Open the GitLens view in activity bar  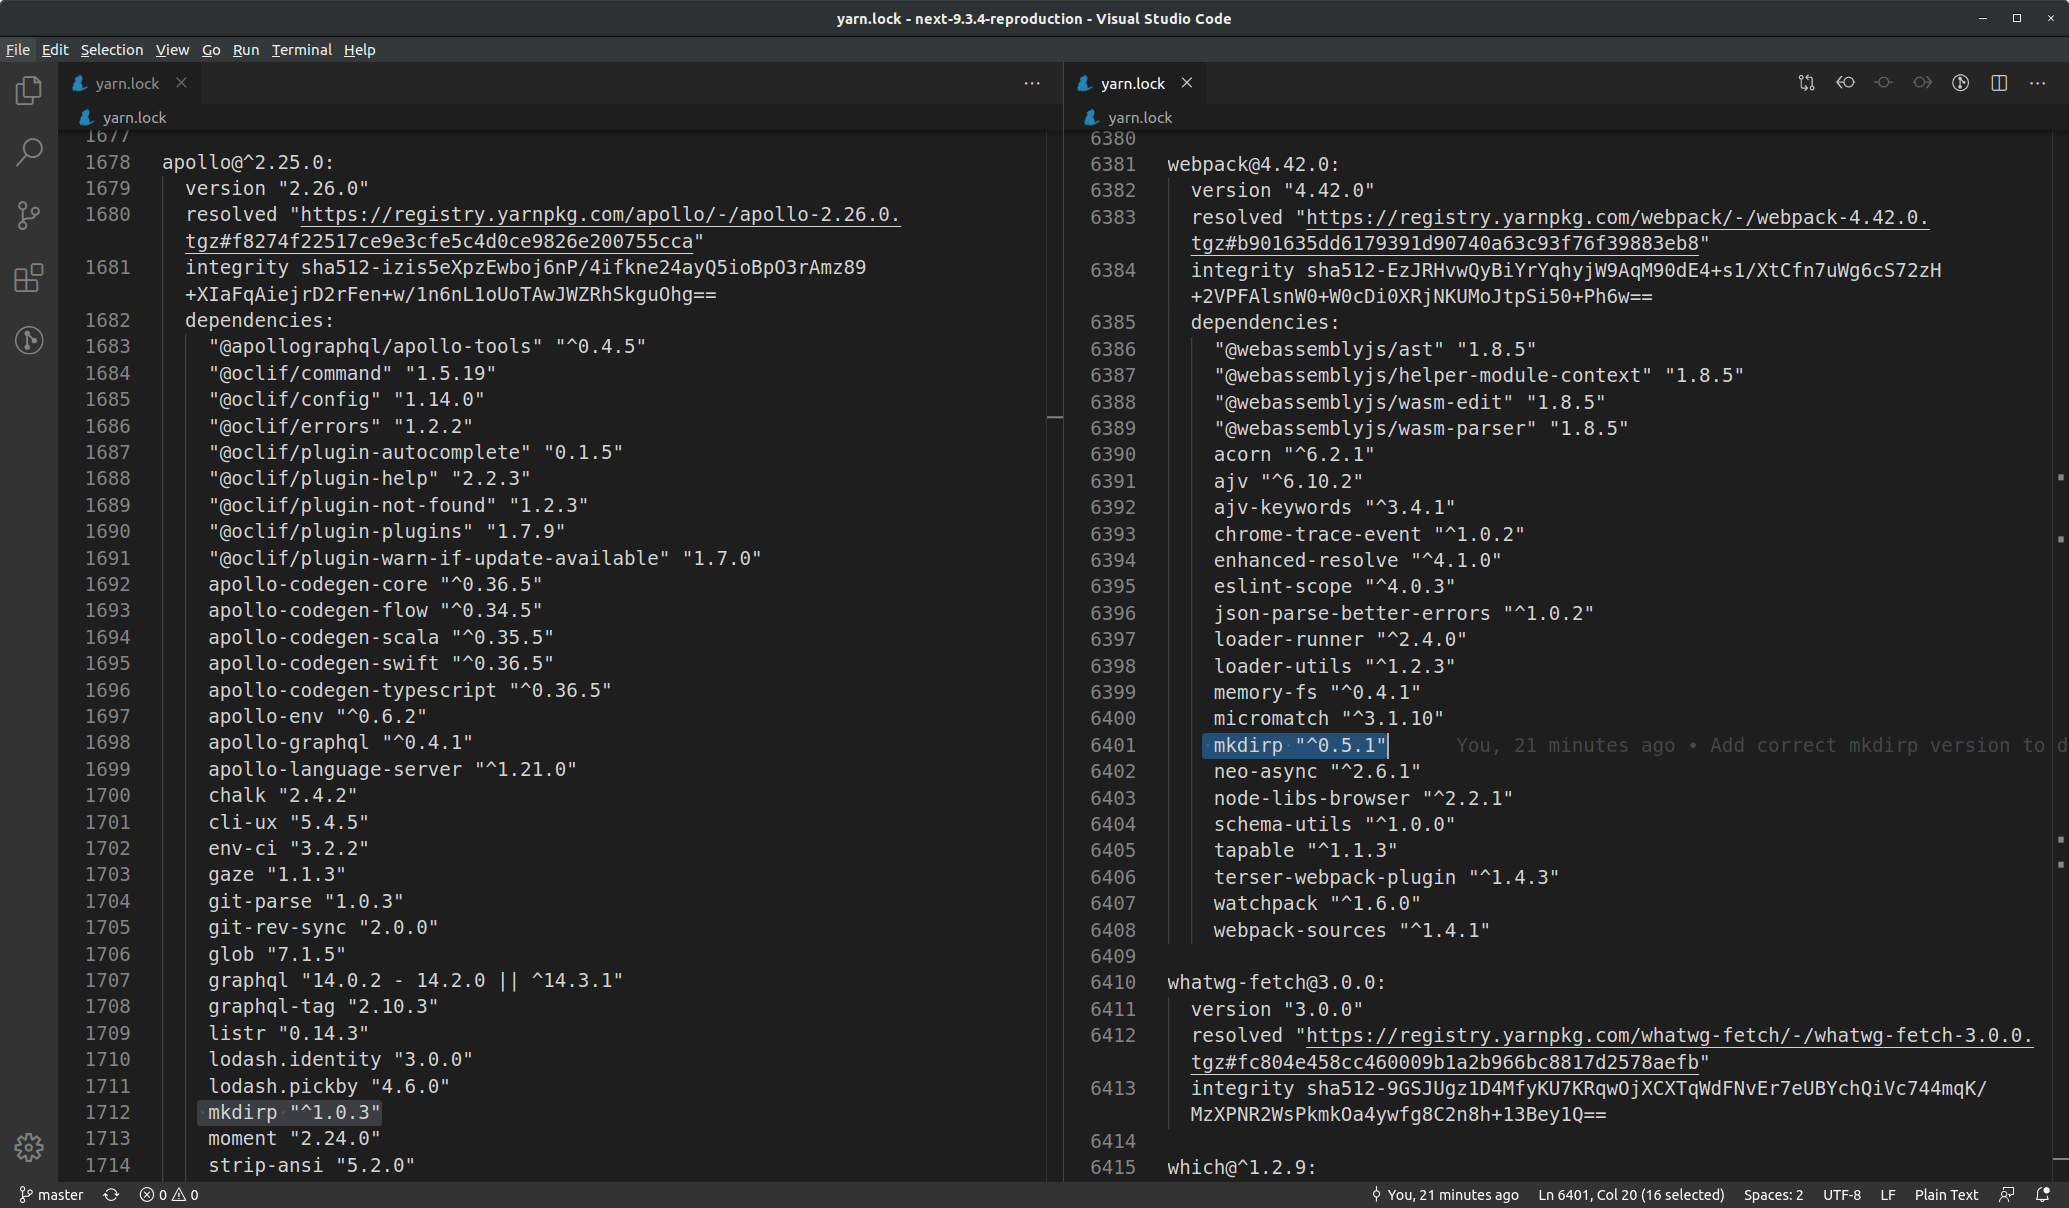tap(29, 340)
